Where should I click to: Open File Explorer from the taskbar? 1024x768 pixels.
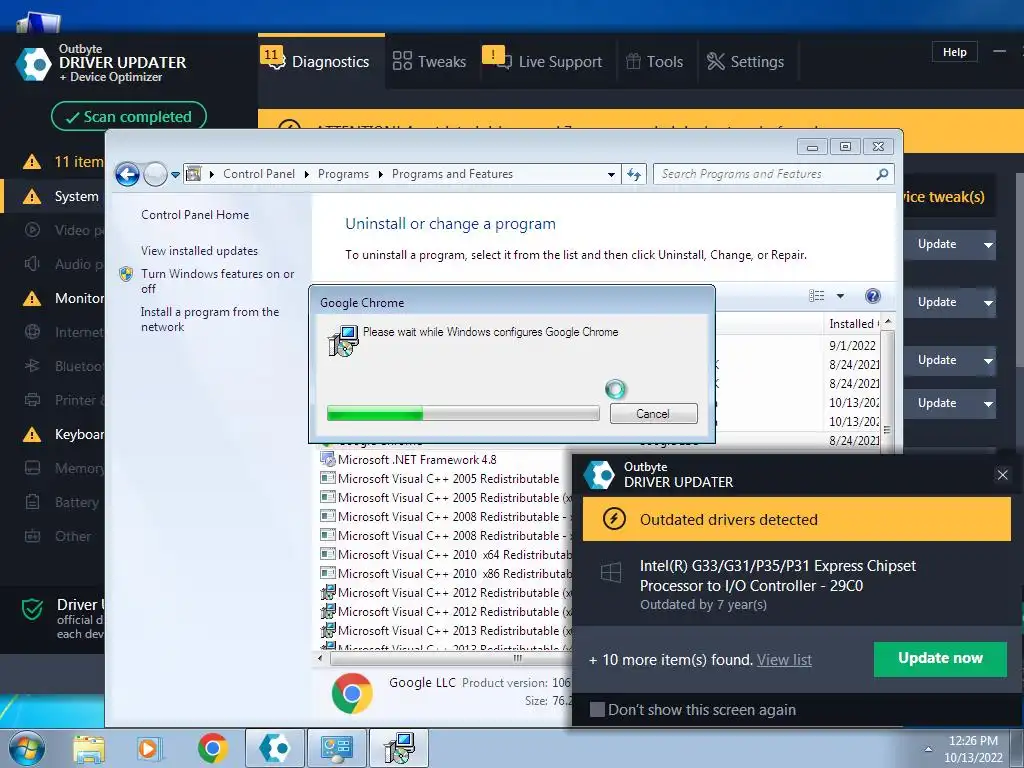89,749
